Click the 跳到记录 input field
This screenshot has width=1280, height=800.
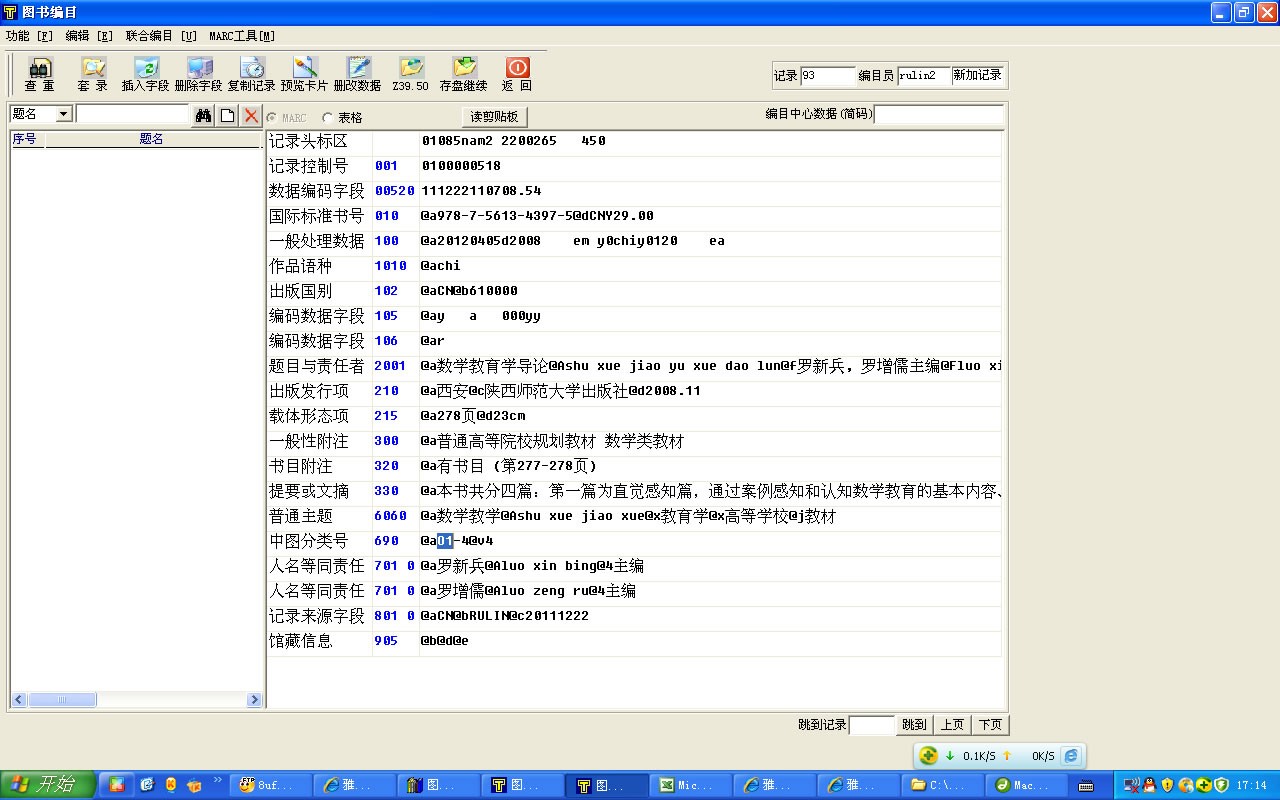[871, 725]
